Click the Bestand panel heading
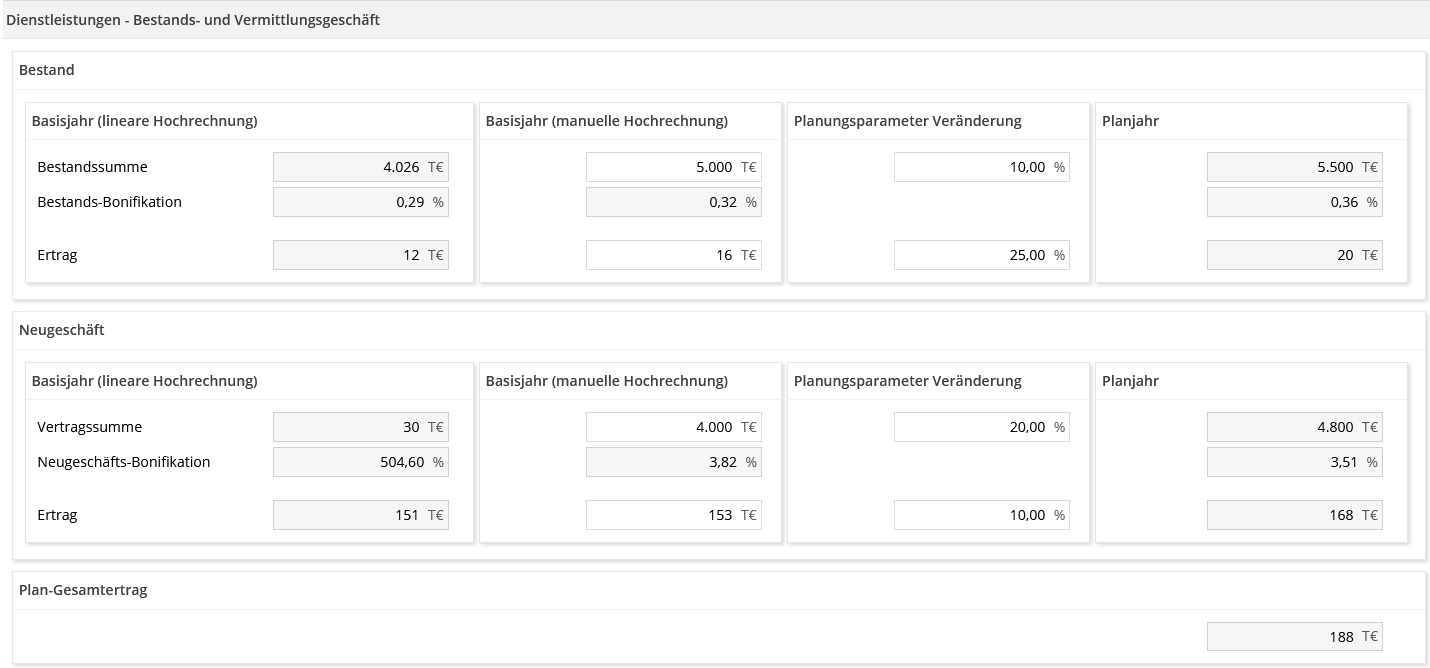The height and width of the screenshot is (668, 1430). click(47, 70)
